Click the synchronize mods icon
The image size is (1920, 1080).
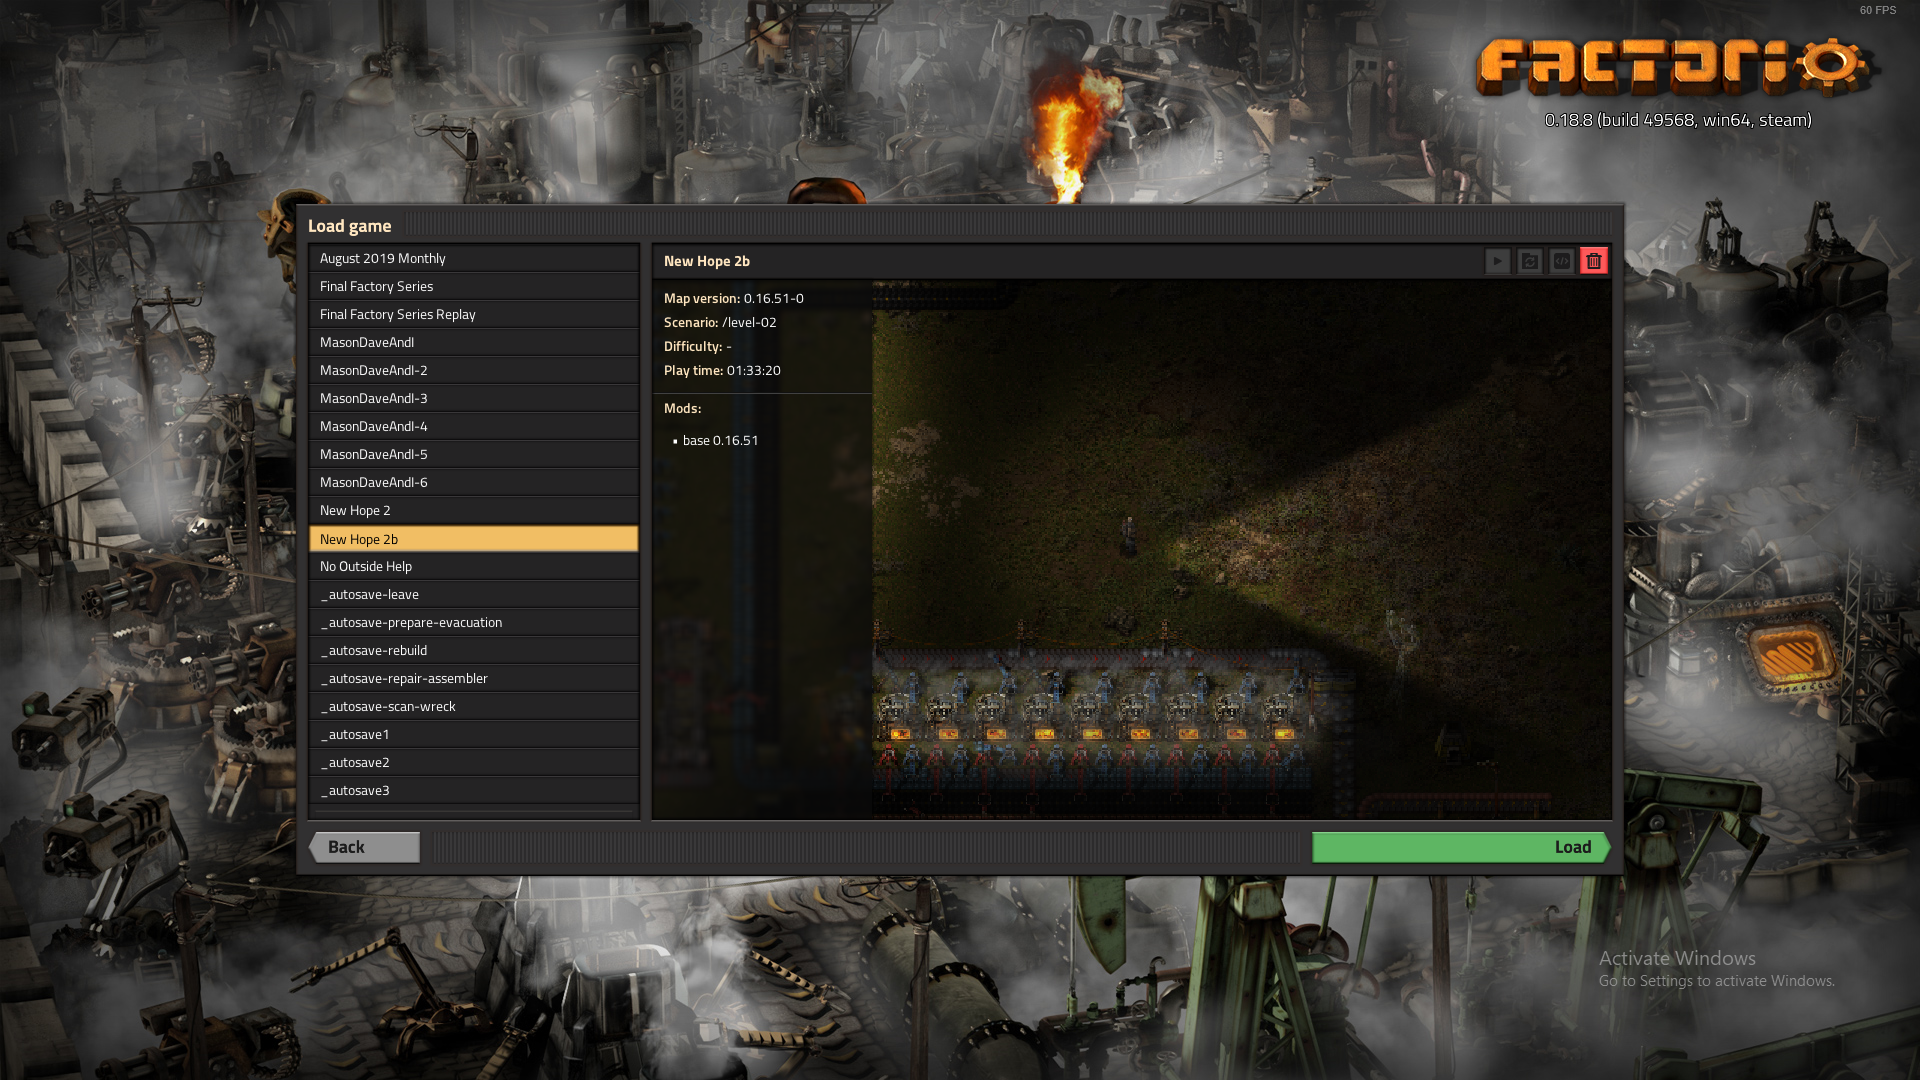click(1530, 261)
